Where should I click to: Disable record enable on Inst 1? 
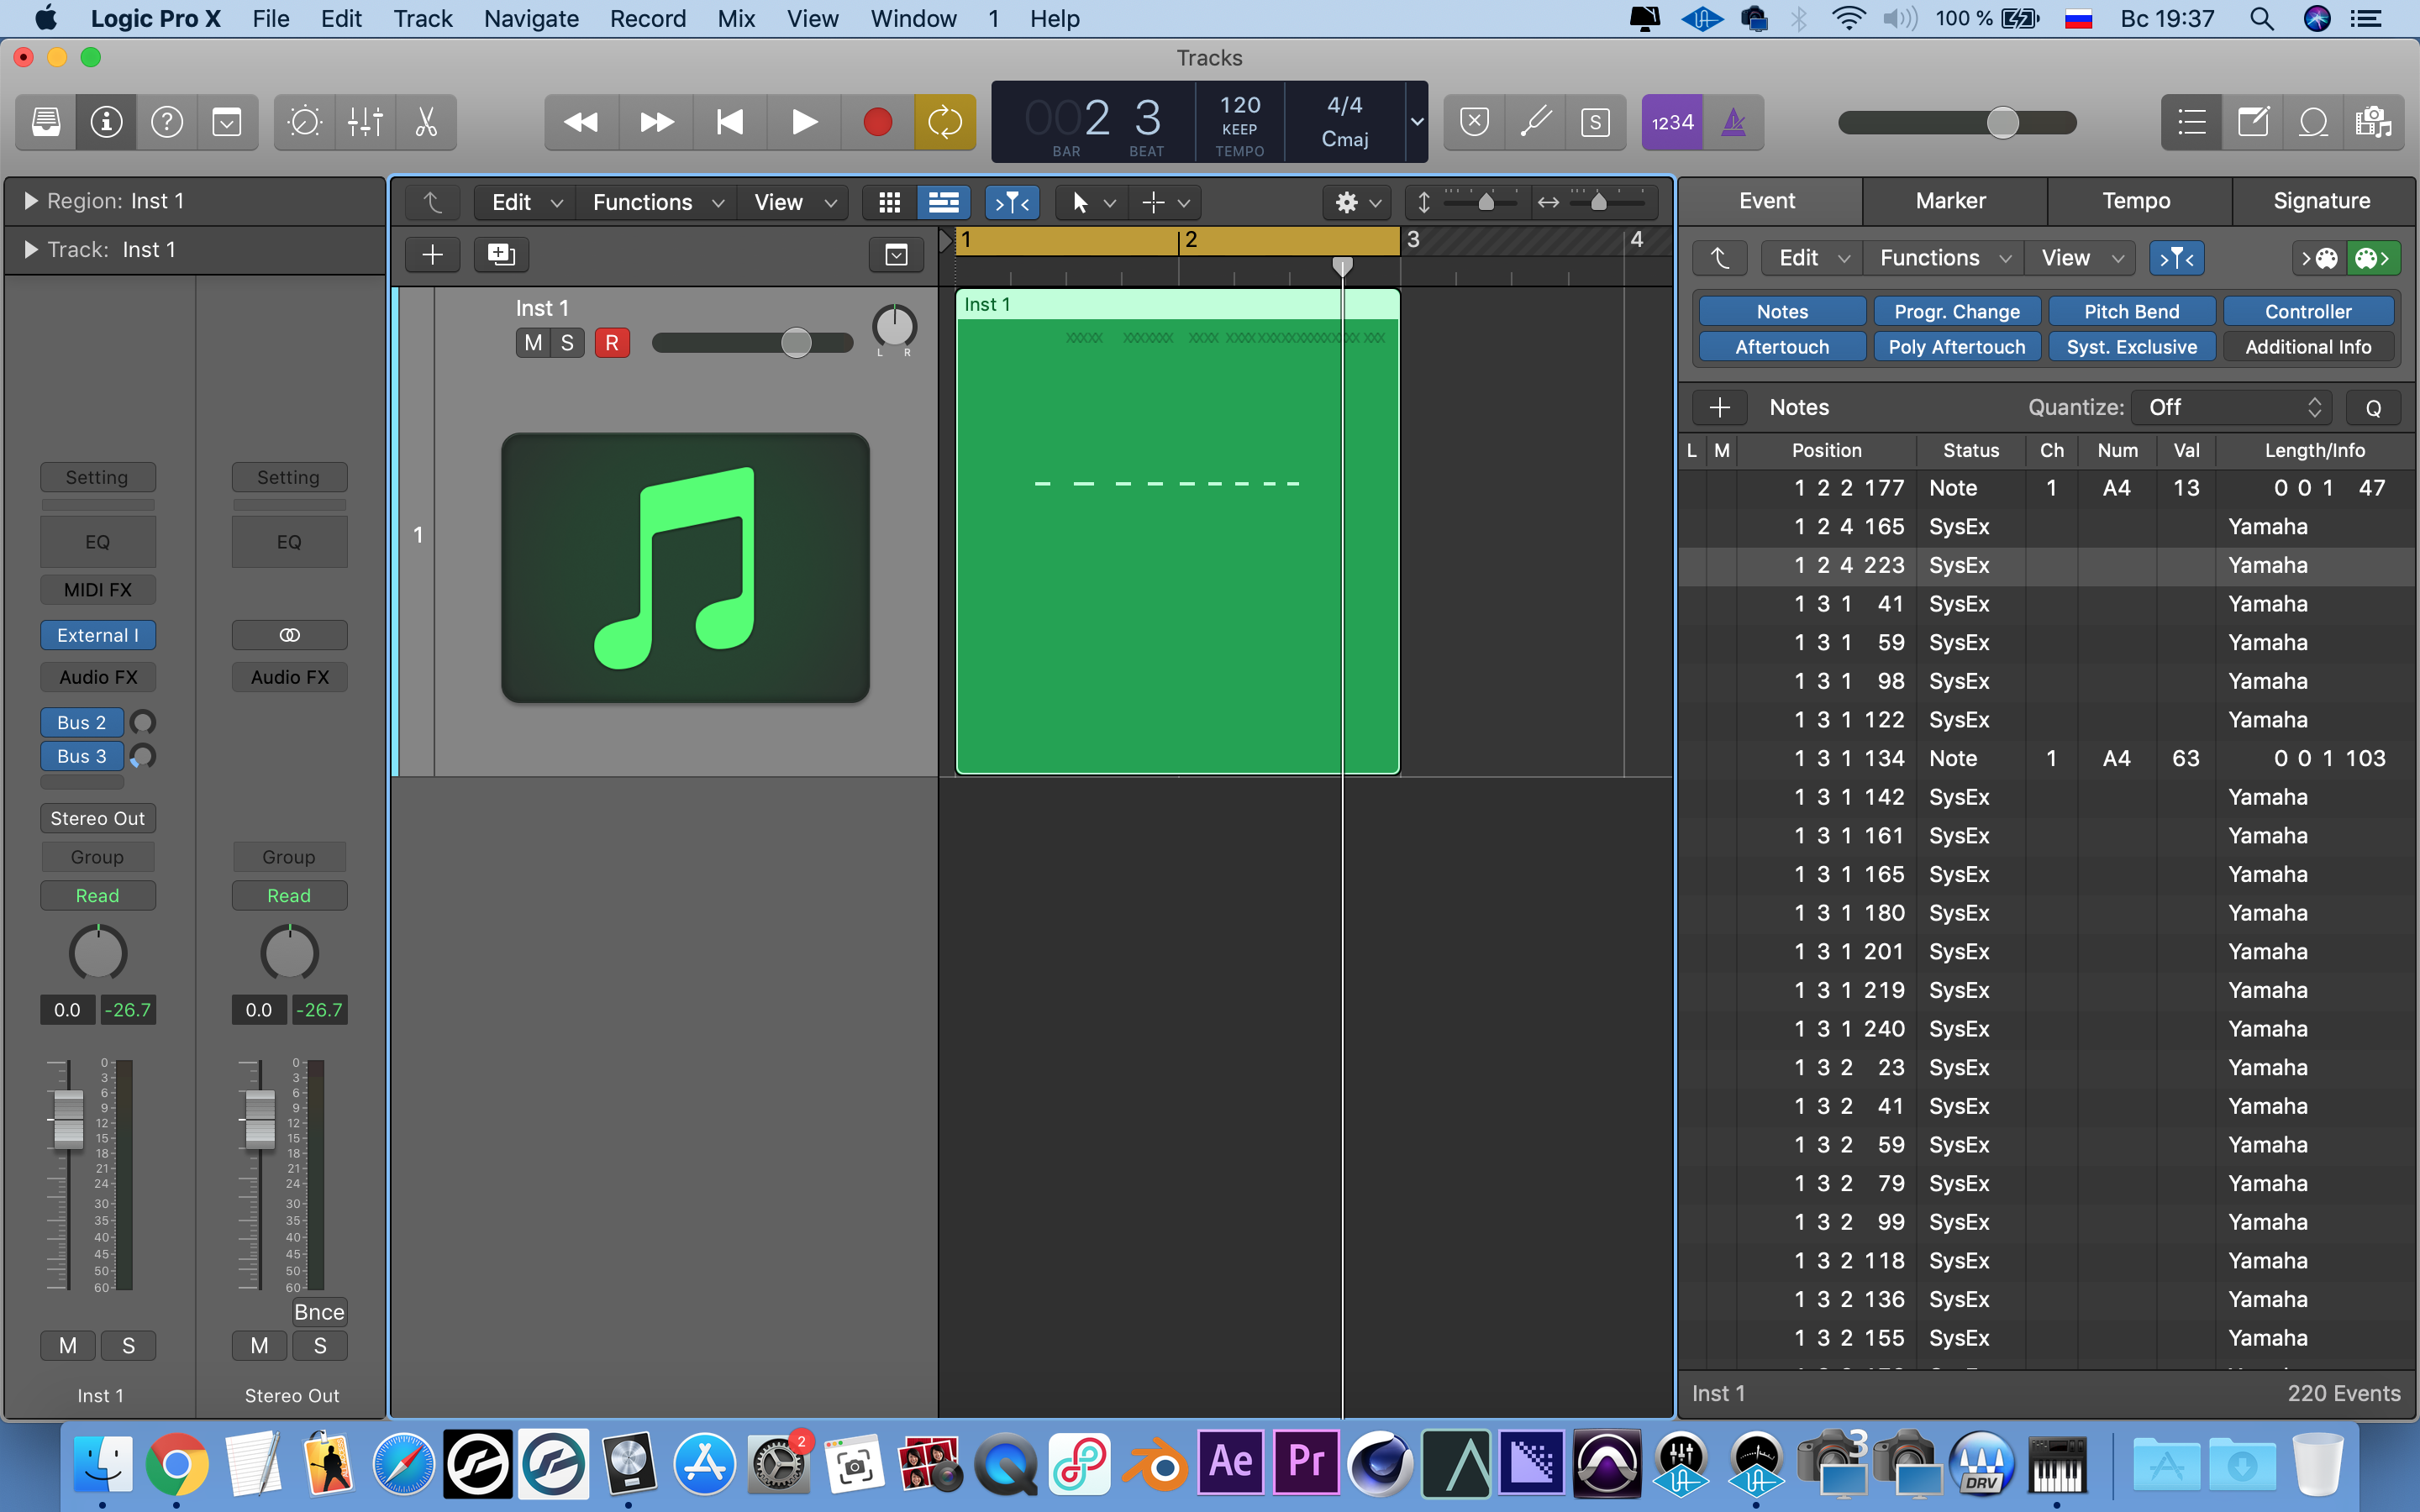pos(612,343)
